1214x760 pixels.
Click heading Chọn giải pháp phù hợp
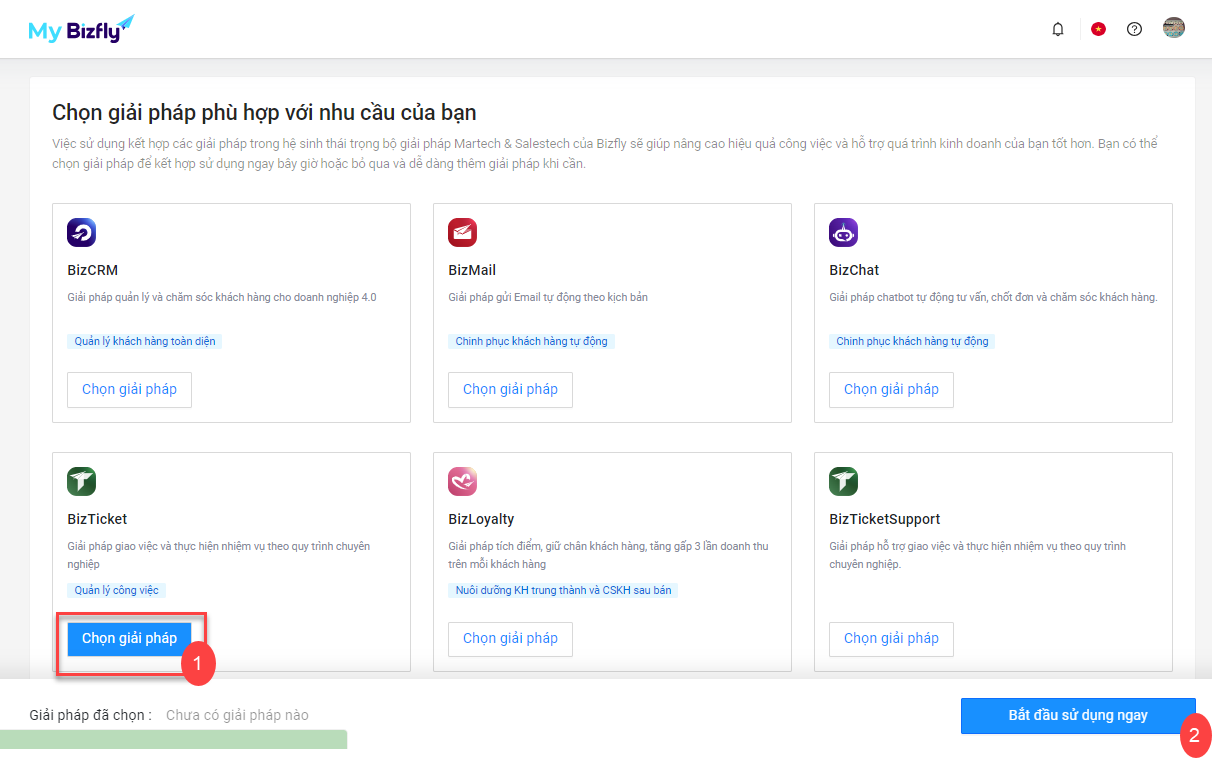click(x=264, y=111)
